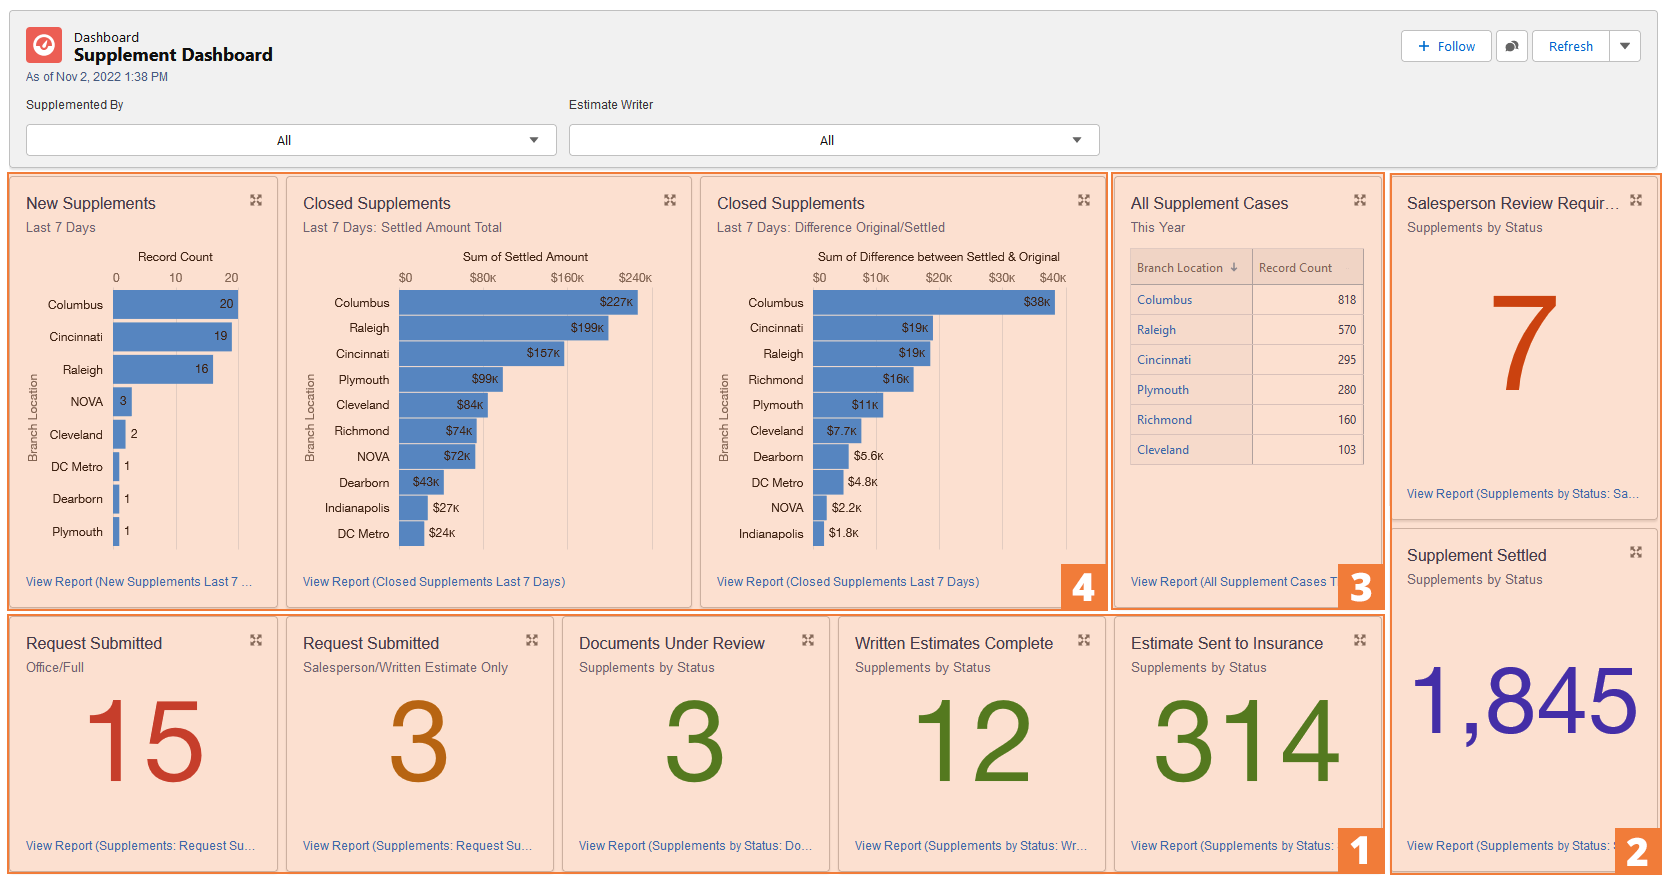
Task: Open the dashboard collaboration feed icon
Action: click(1512, 47)
